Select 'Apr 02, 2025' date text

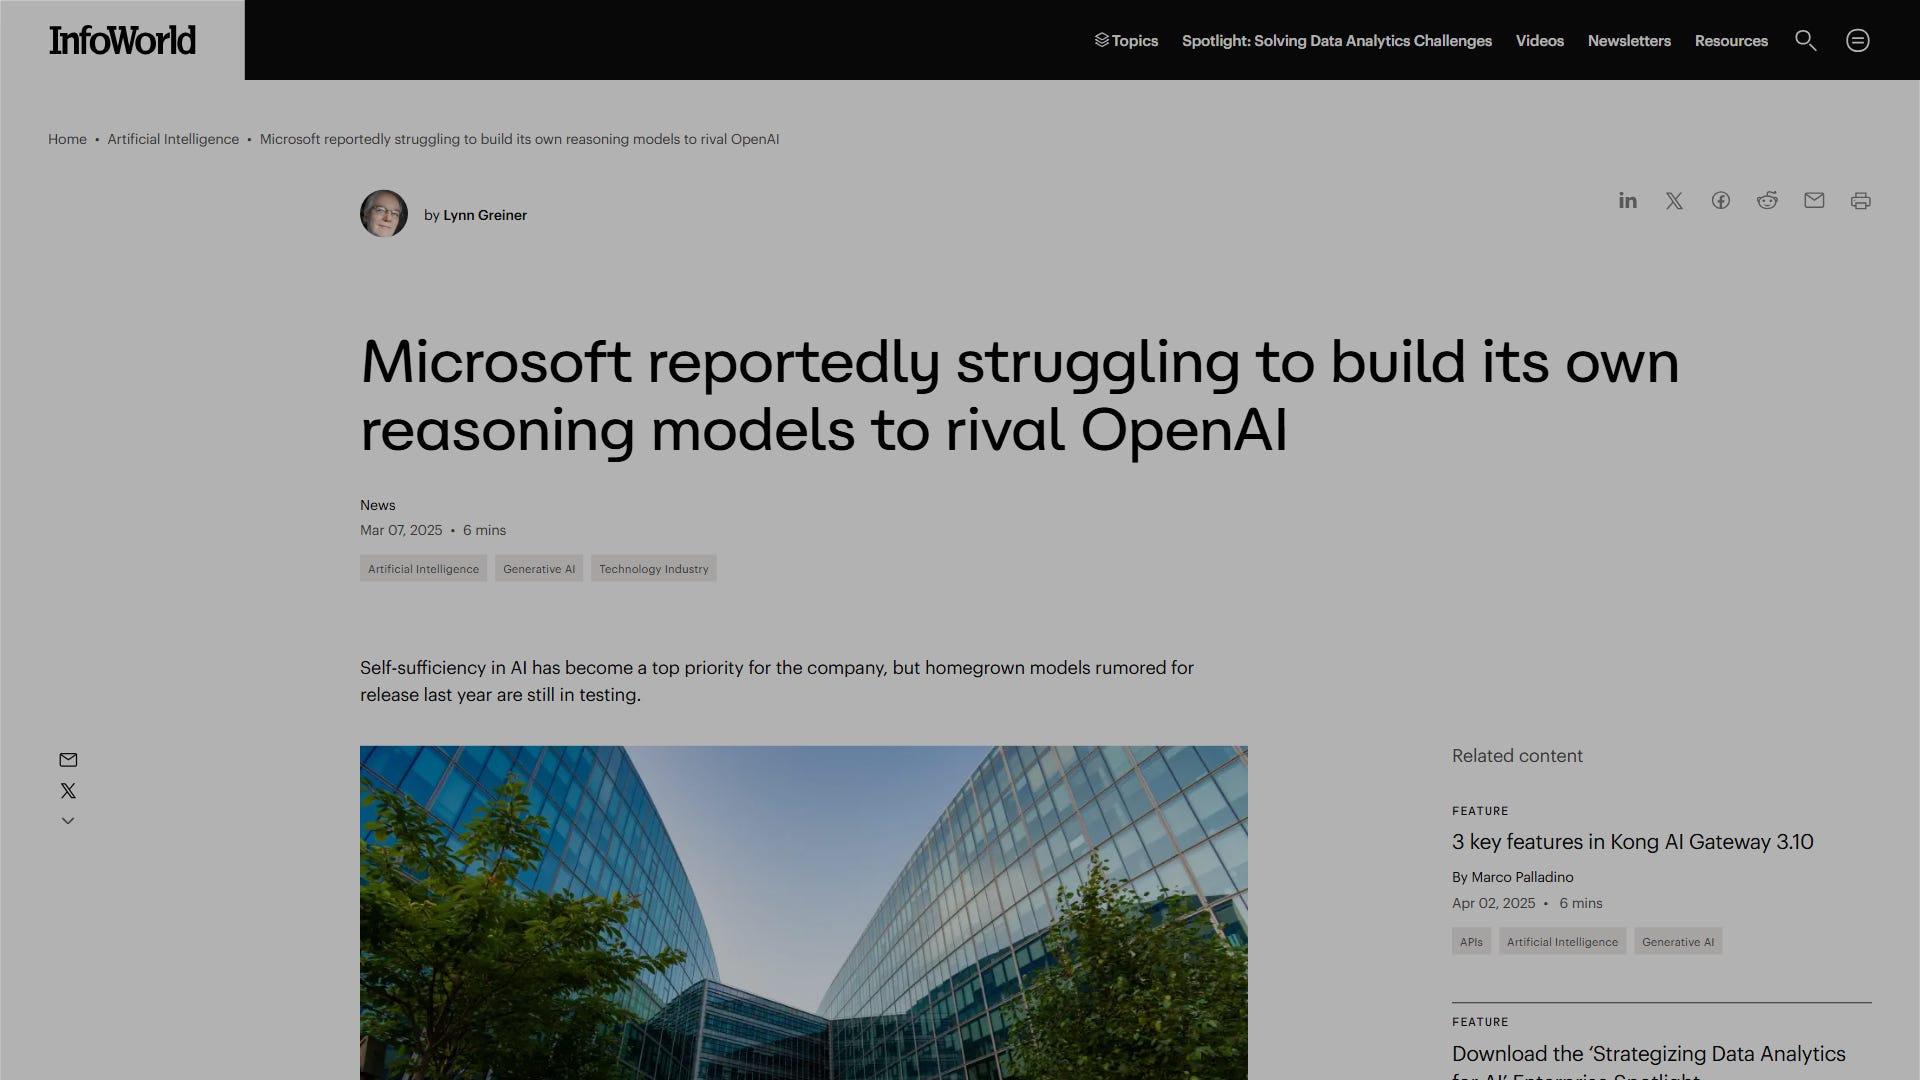point(1493,903)
